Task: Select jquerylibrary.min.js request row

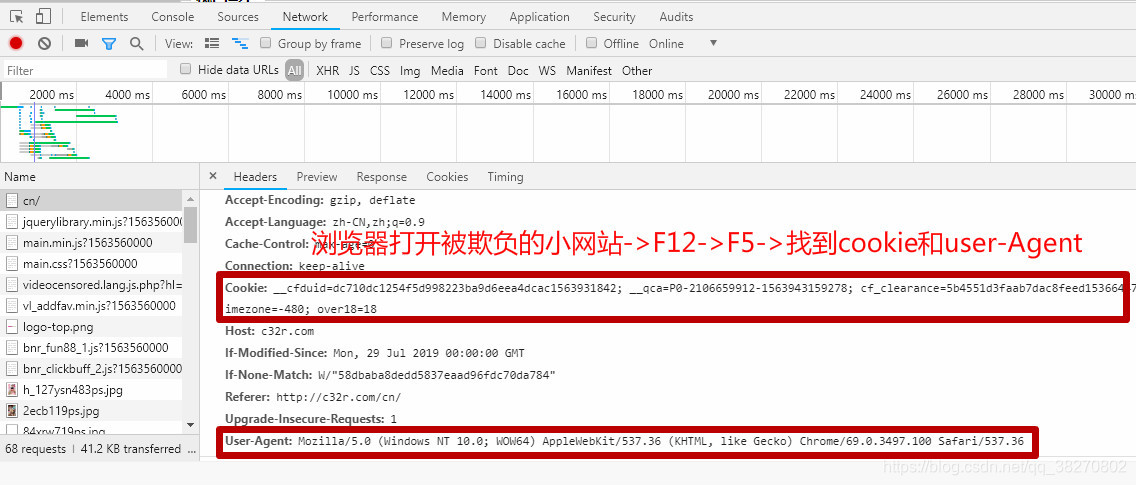Action: [92, 222]
